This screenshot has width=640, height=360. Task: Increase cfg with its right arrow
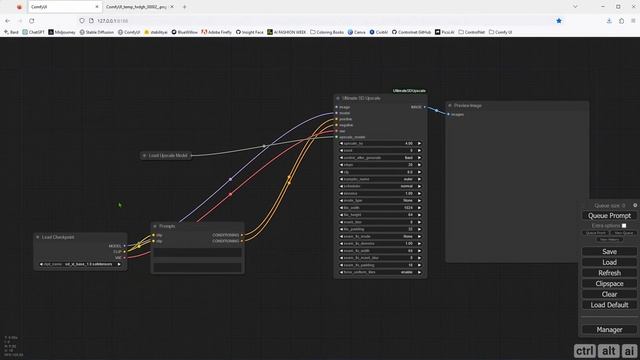419,172
